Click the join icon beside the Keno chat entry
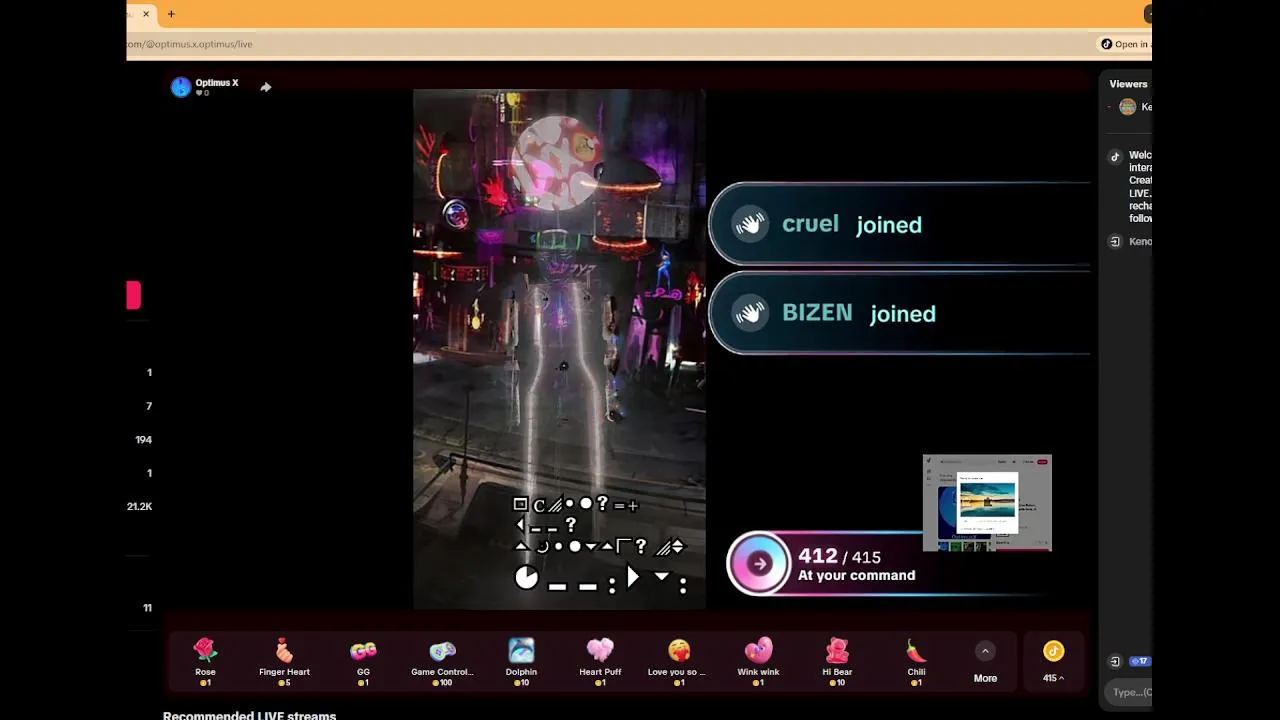The width and height of the screenshot is (1280, 720). coord(1115,241)
